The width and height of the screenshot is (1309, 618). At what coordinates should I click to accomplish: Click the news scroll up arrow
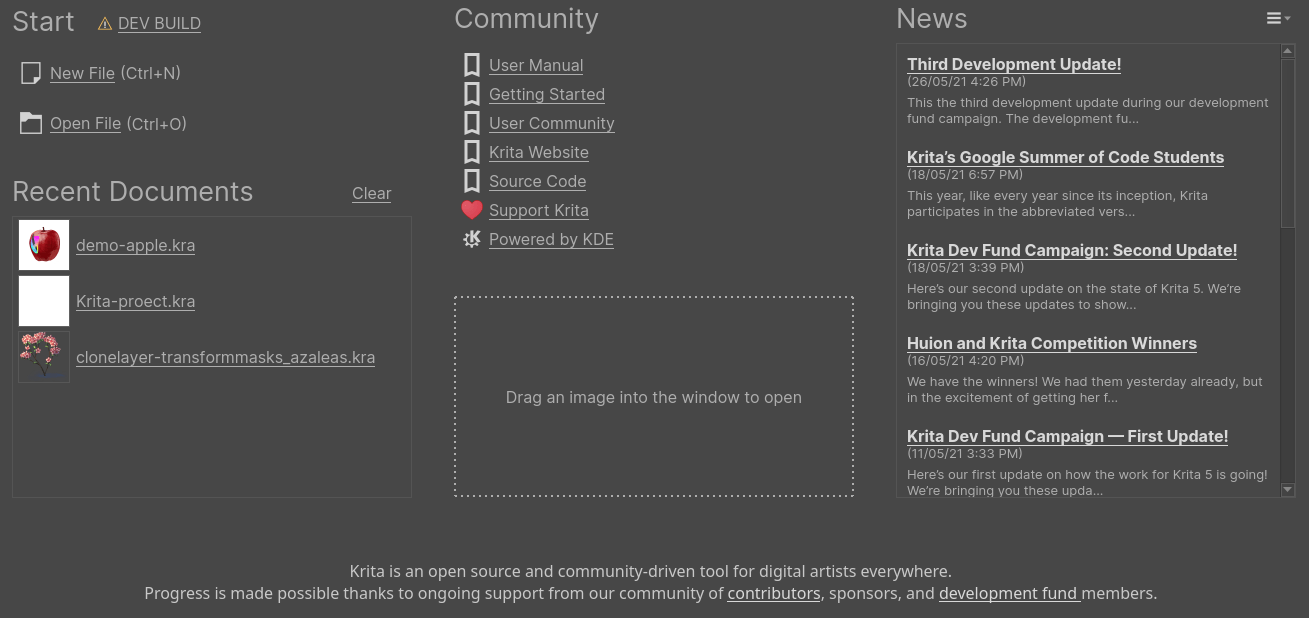point(1288,51)
